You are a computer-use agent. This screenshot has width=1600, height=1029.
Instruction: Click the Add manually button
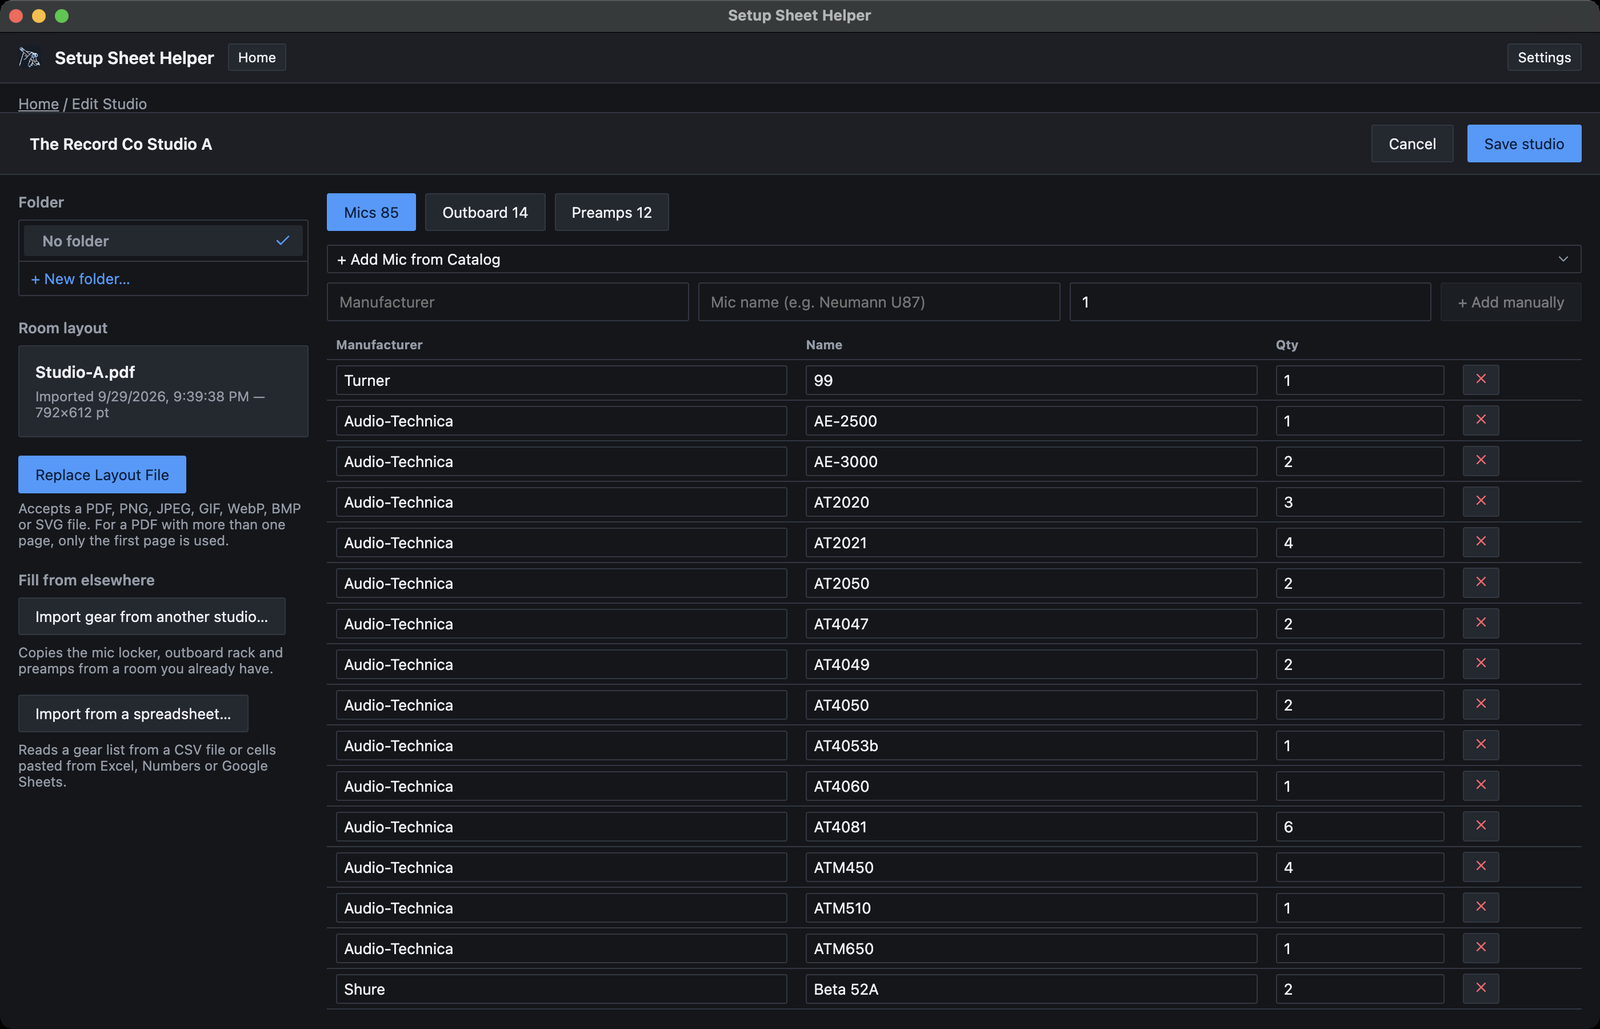tap(1510, 302)
